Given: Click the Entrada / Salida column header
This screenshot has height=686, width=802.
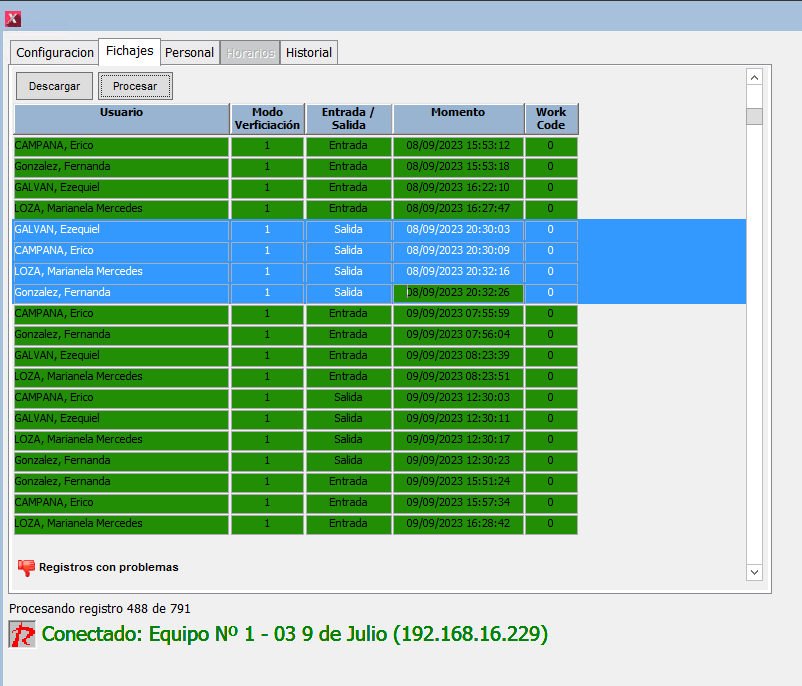Looking at the screenshot, I should [x=348, y=119].
